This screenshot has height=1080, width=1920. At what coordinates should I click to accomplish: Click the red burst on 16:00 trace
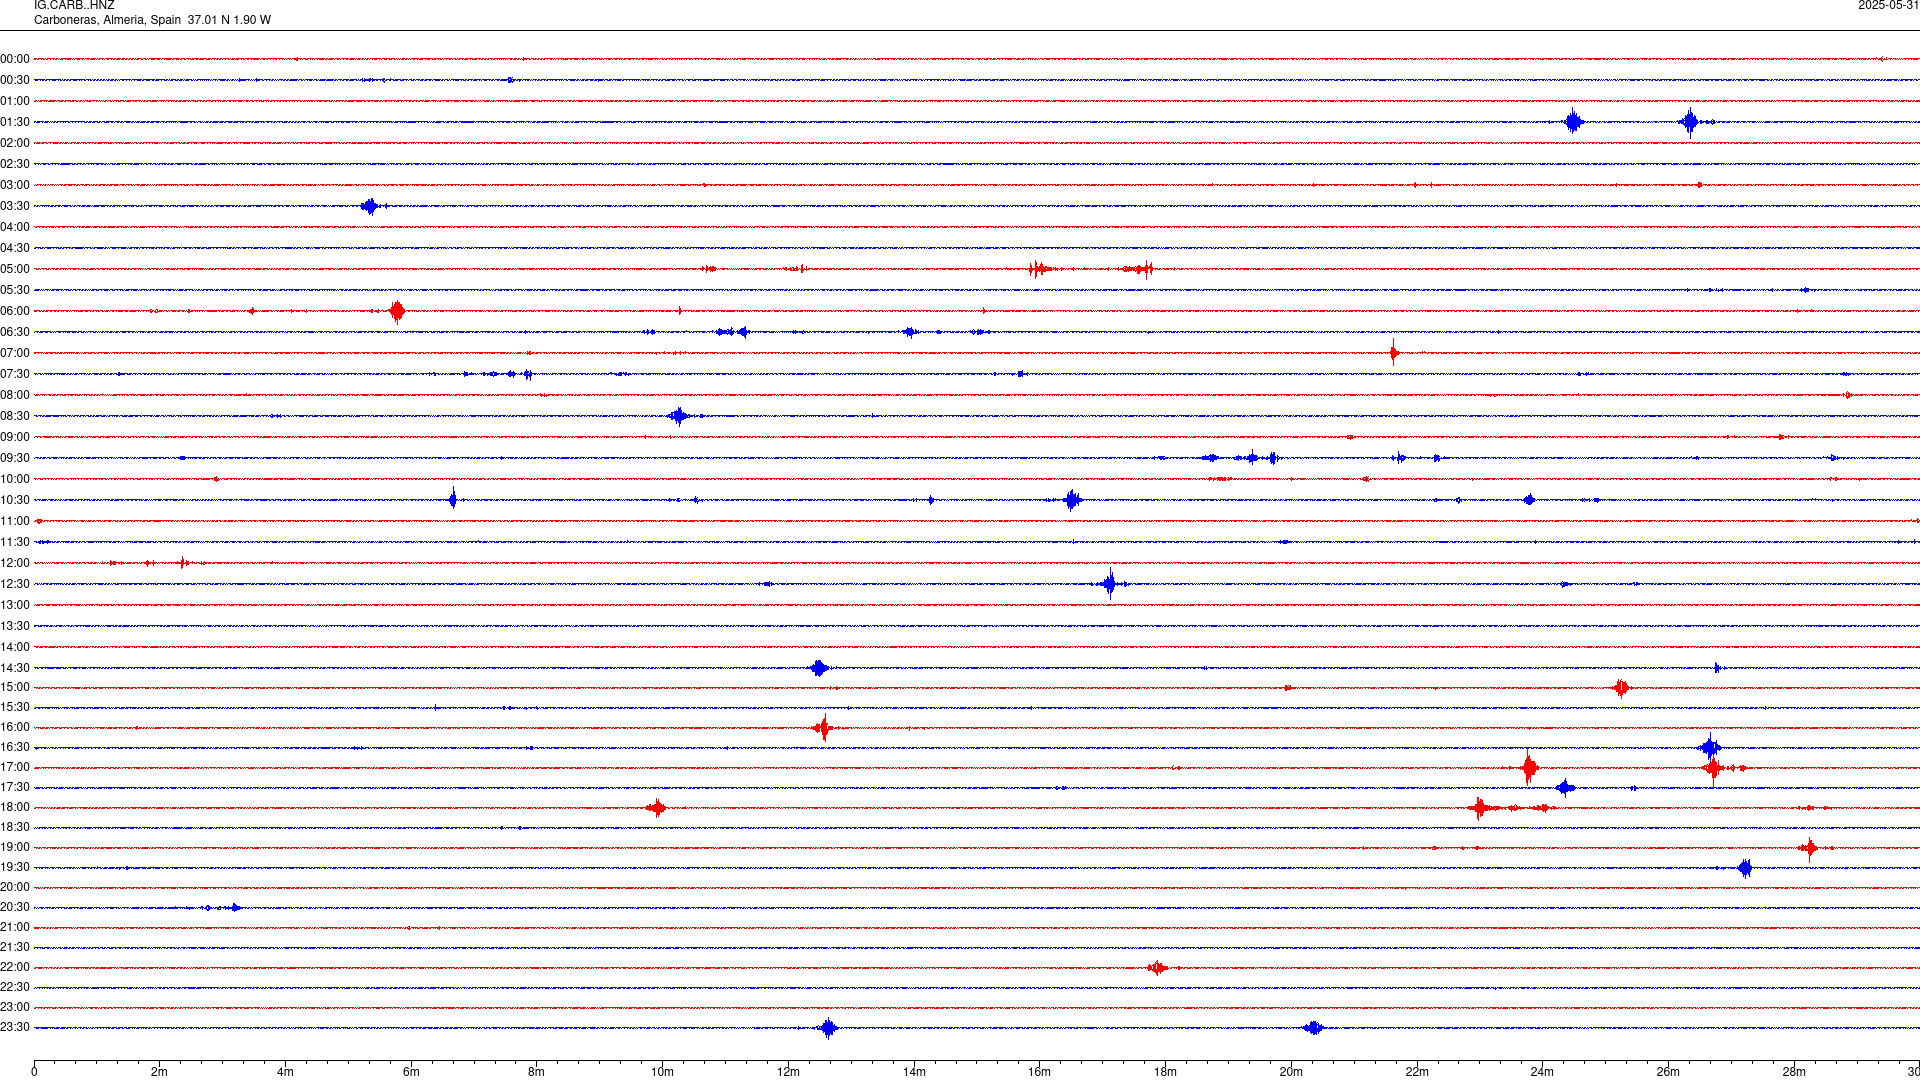[x=823, y=728]
